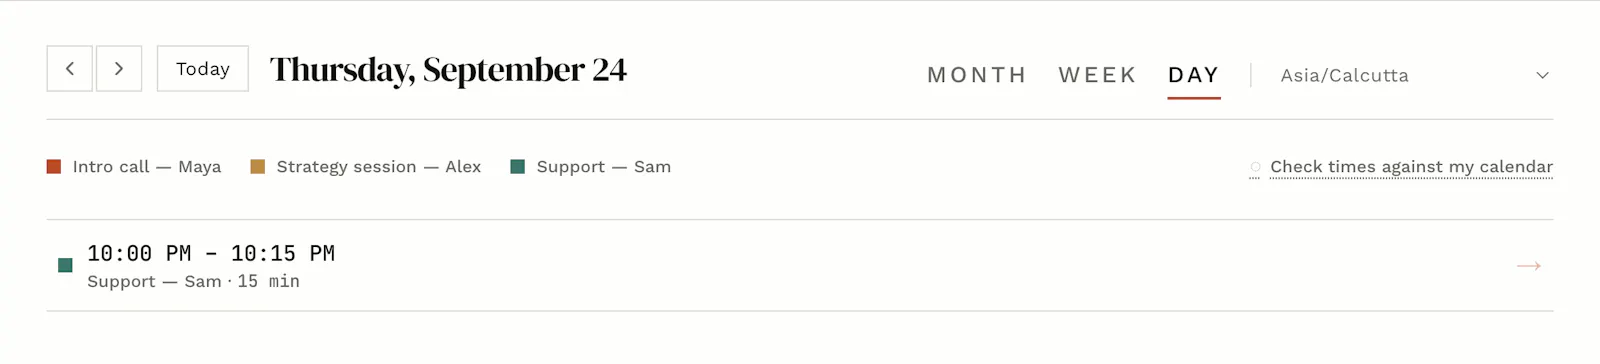Jump to Today
Screen dimensions: 1600x364
203,69
